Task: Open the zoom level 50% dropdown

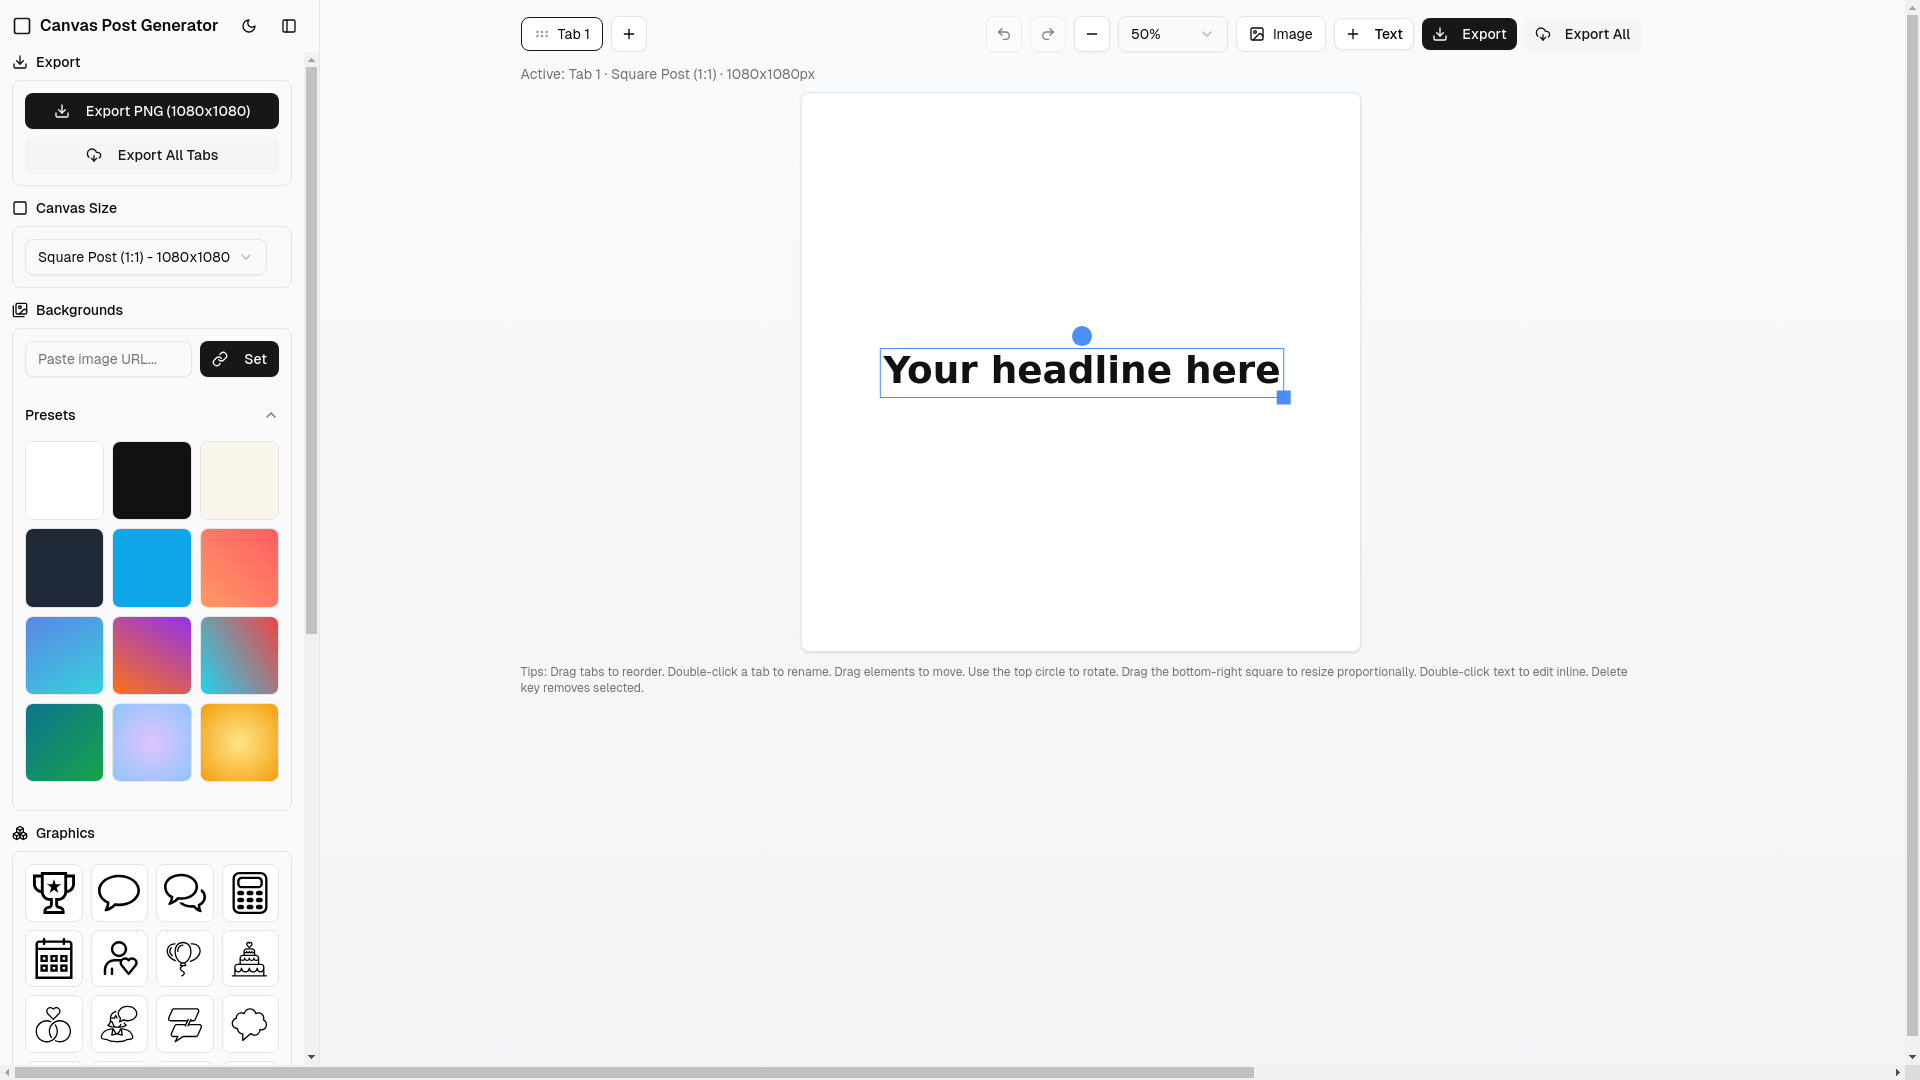Action: point(1172,34)
